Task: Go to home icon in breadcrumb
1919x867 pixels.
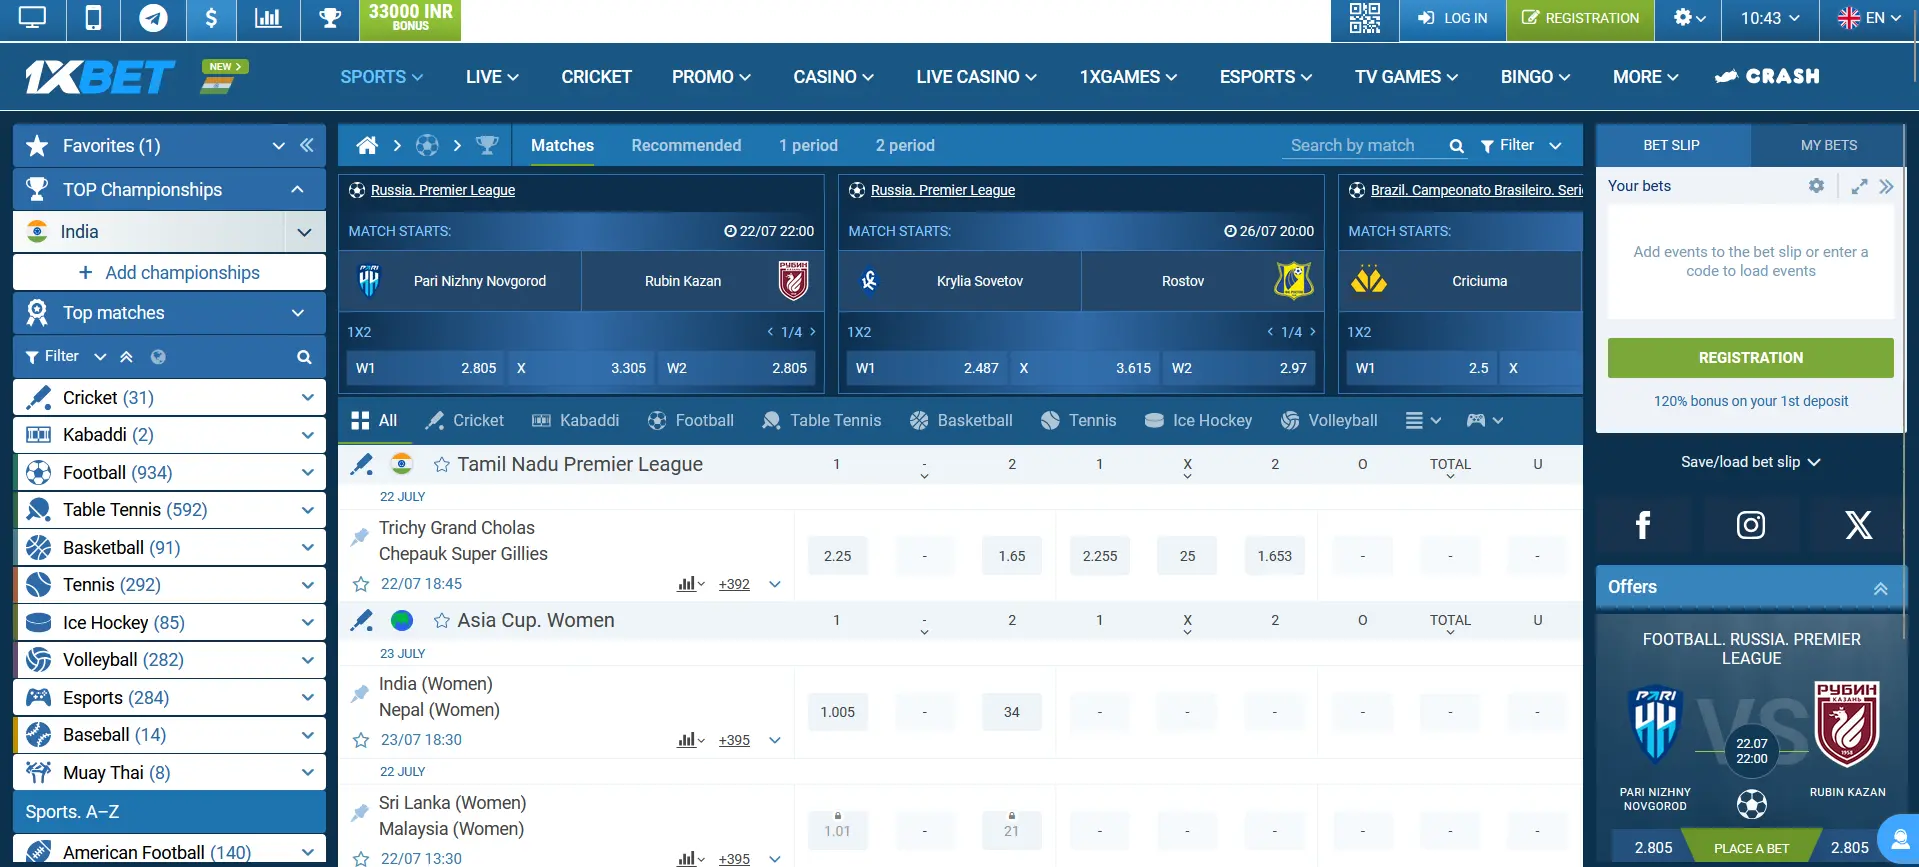Action: click(367, 146)
